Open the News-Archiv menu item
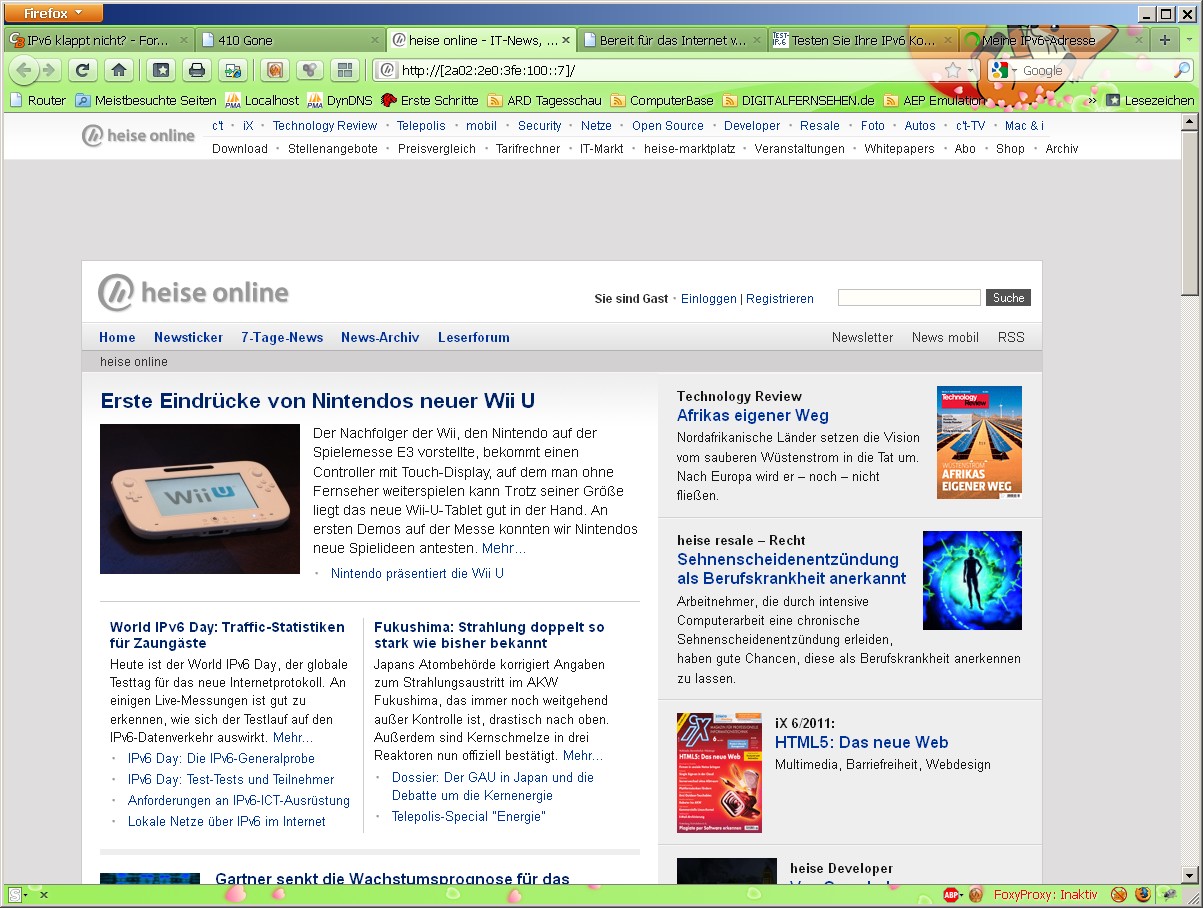The width and height of the screenshot is (1203, 908). tap(380, 337)
